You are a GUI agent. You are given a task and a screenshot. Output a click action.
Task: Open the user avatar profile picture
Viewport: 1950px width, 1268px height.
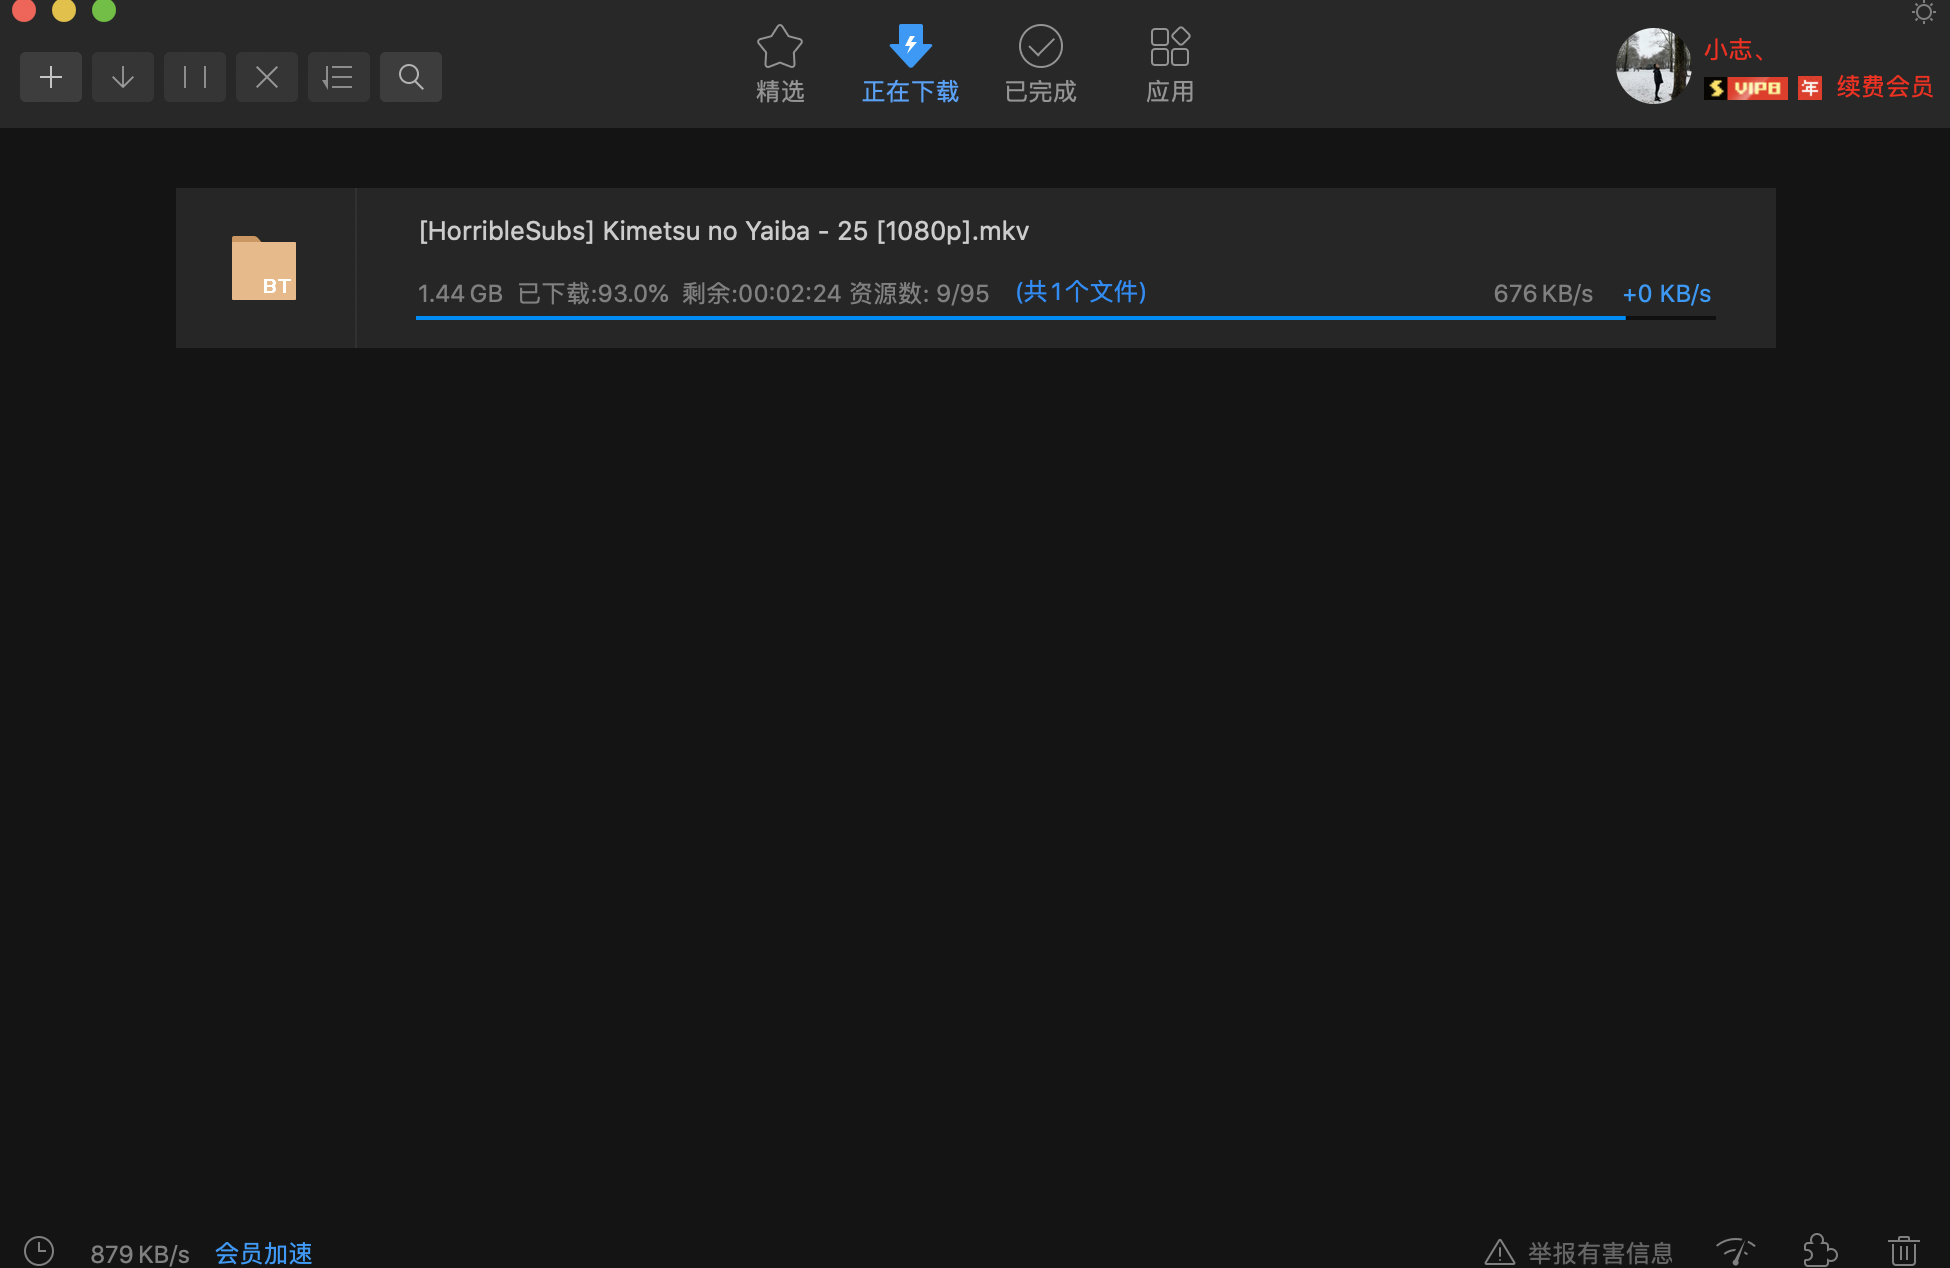click(x=1653, y=66)
